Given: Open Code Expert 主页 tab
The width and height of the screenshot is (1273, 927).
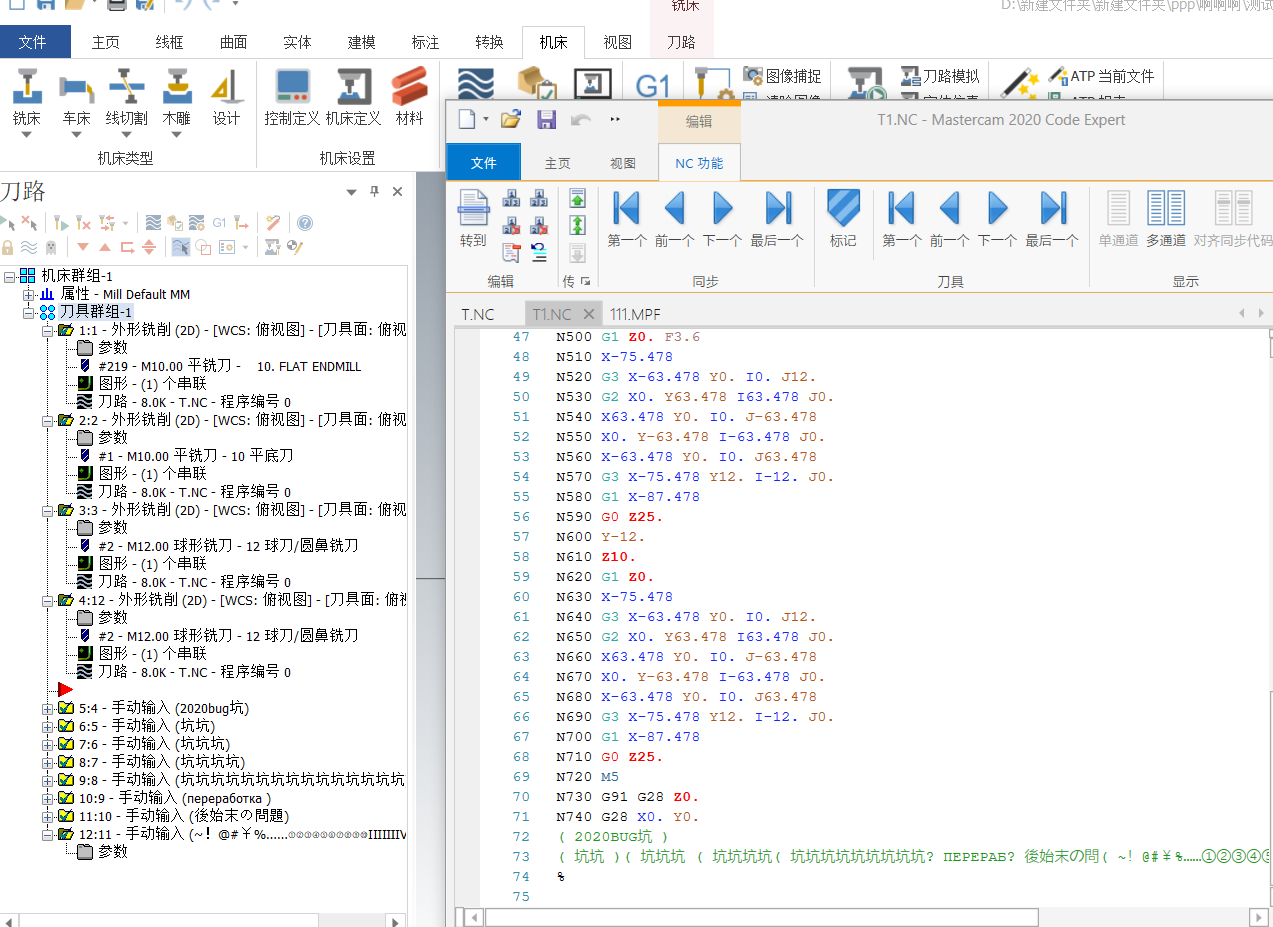Looking at the screenshot, I should (x=558, y=163).
